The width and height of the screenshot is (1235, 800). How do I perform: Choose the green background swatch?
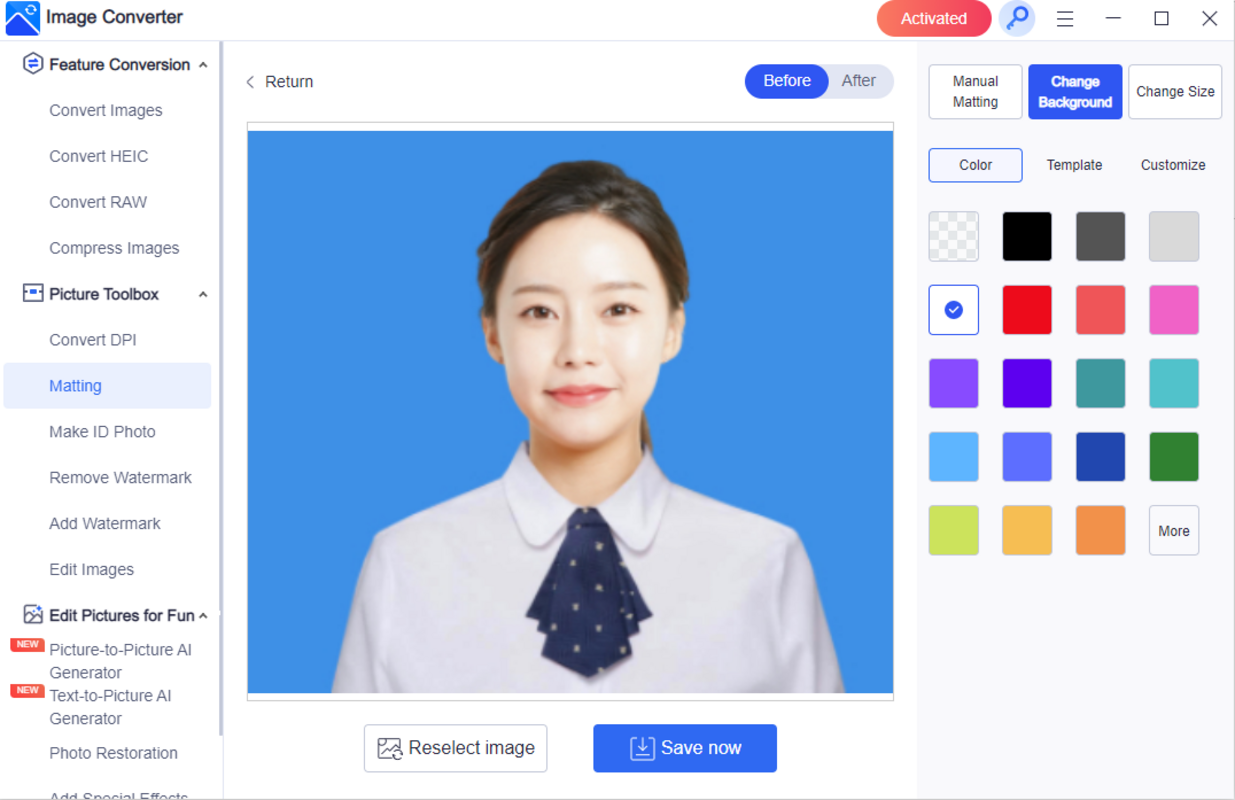pos(1174,457)
